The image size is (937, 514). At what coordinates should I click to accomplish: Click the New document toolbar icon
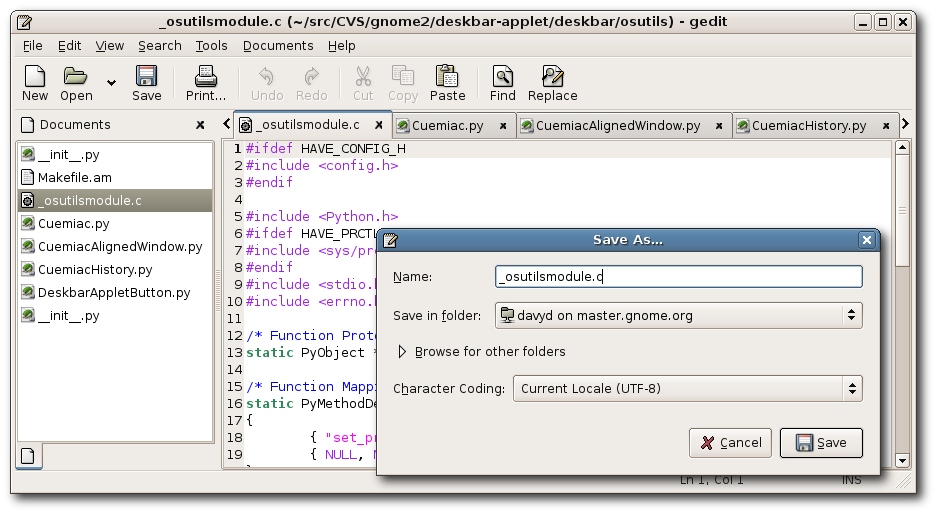point(35,77)
